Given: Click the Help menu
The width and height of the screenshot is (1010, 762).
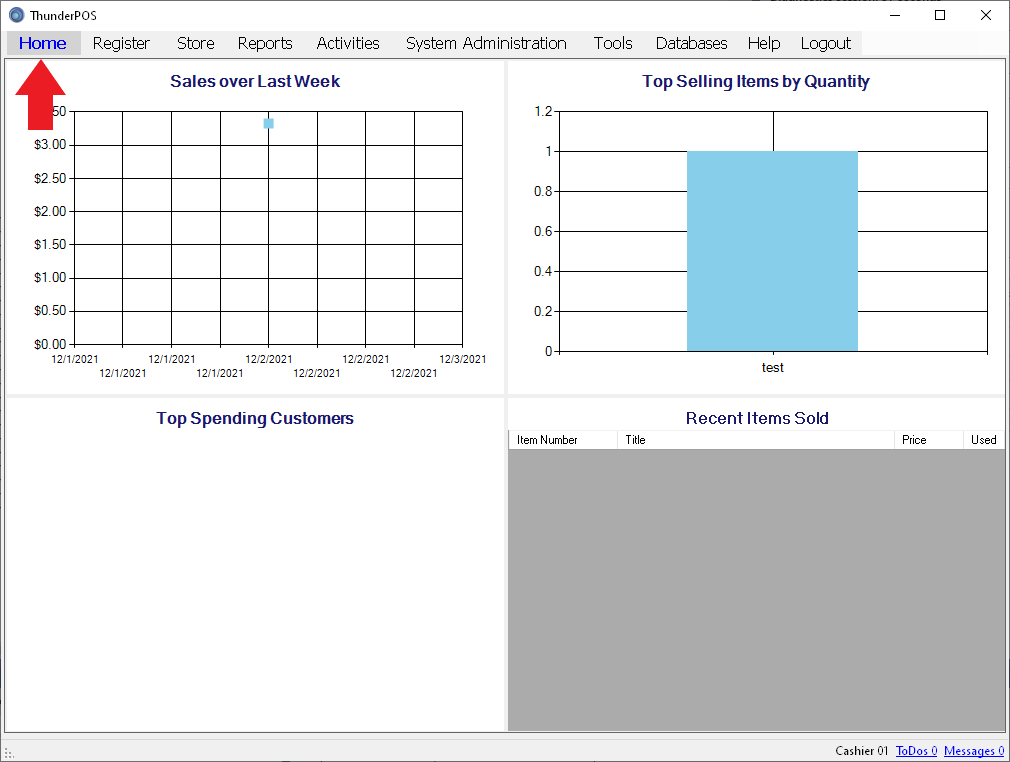Looking at the screenshot, I should point(764,43).
